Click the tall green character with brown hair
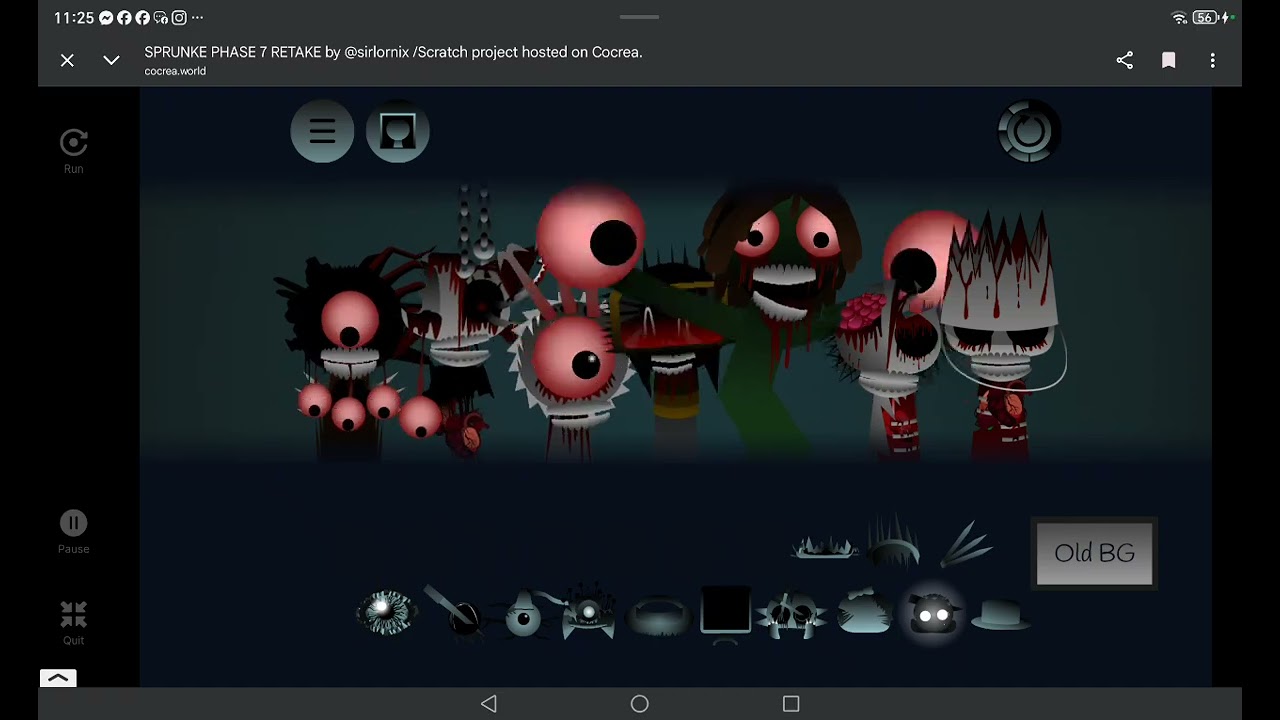 coord(785,320)
